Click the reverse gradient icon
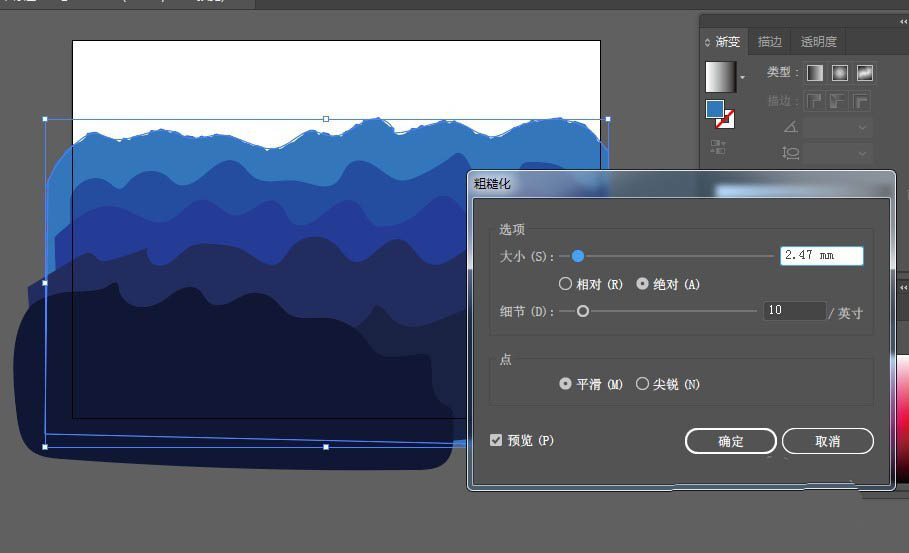The height and width of the screenshot is (553, 909). [718, 147]
